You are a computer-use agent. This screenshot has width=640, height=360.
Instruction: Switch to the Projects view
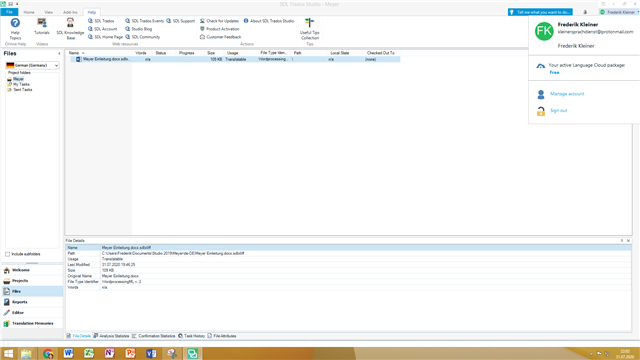pyautogui.click(x=32, y=281)
